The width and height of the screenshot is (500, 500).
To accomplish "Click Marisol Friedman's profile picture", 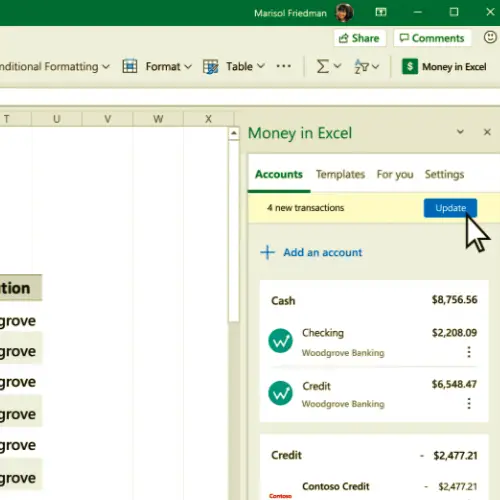I will (x=344, y=13).
